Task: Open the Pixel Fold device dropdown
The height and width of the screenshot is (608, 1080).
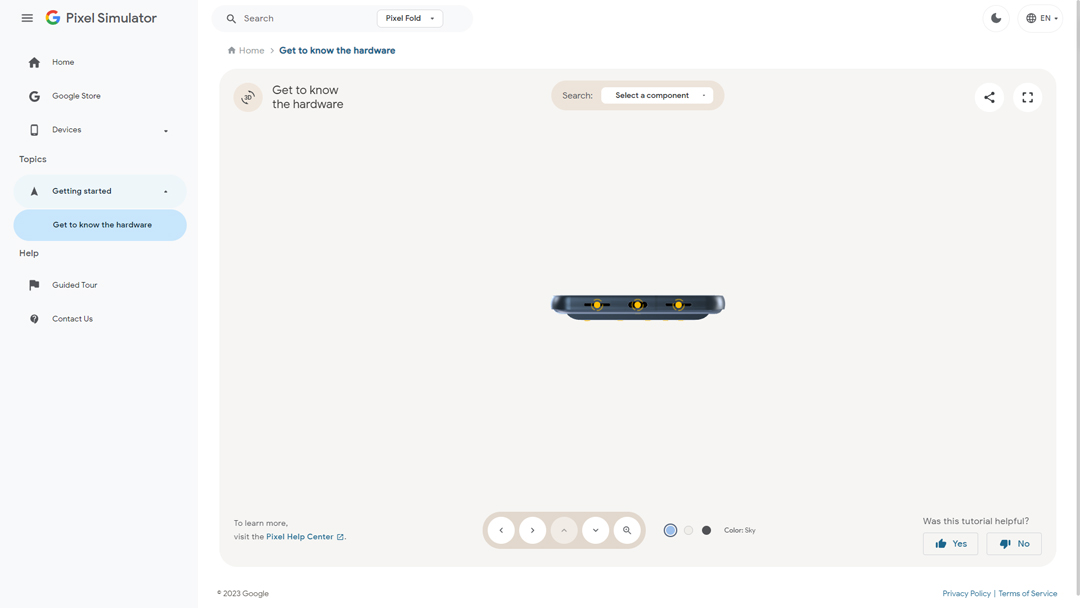Action: [x=410, y=18]
